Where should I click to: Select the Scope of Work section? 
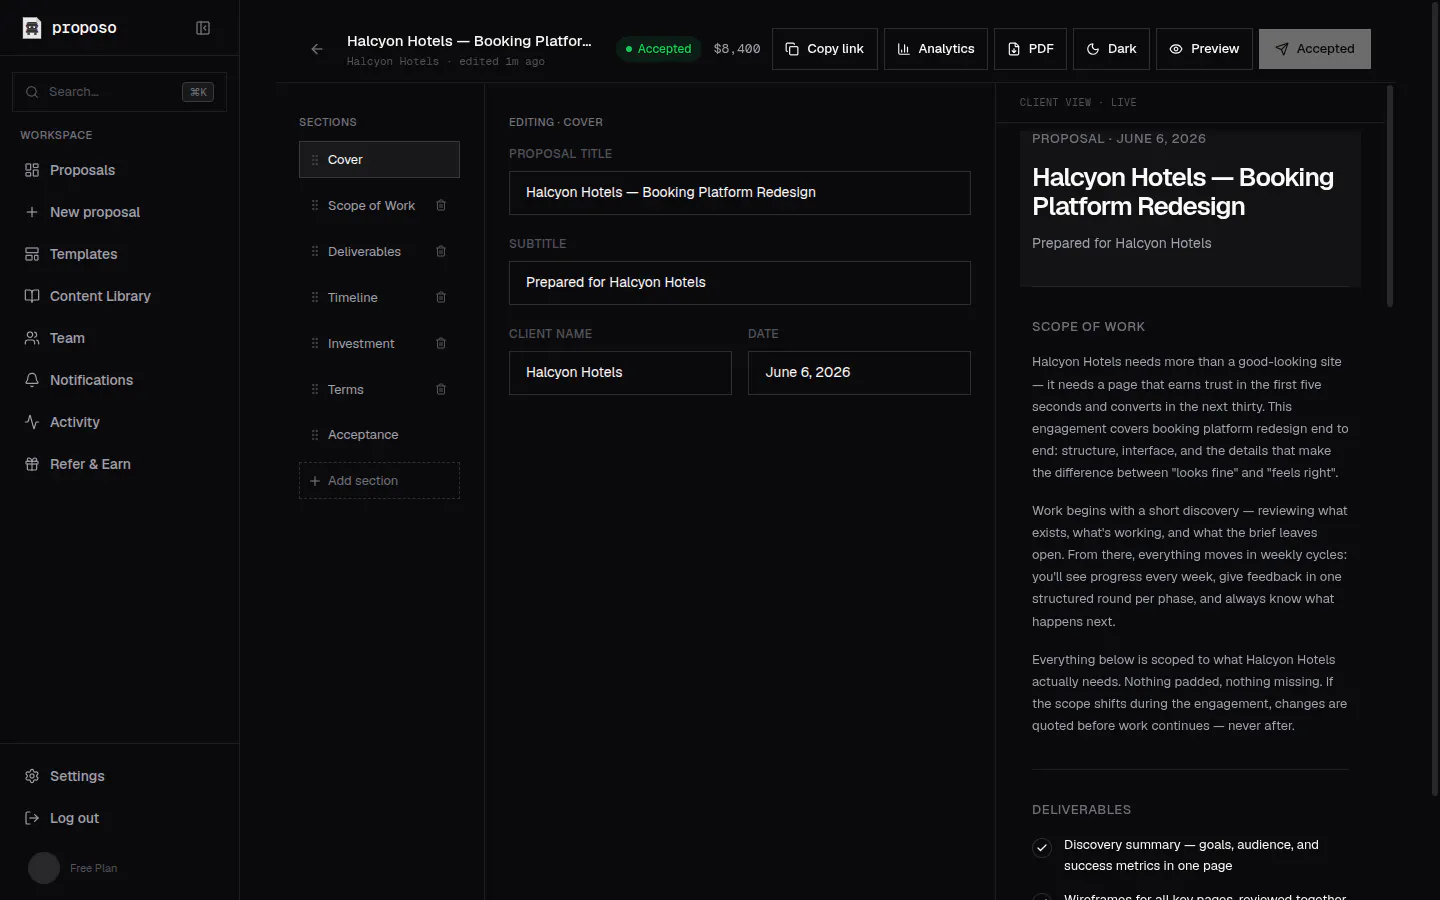(371, 205)
